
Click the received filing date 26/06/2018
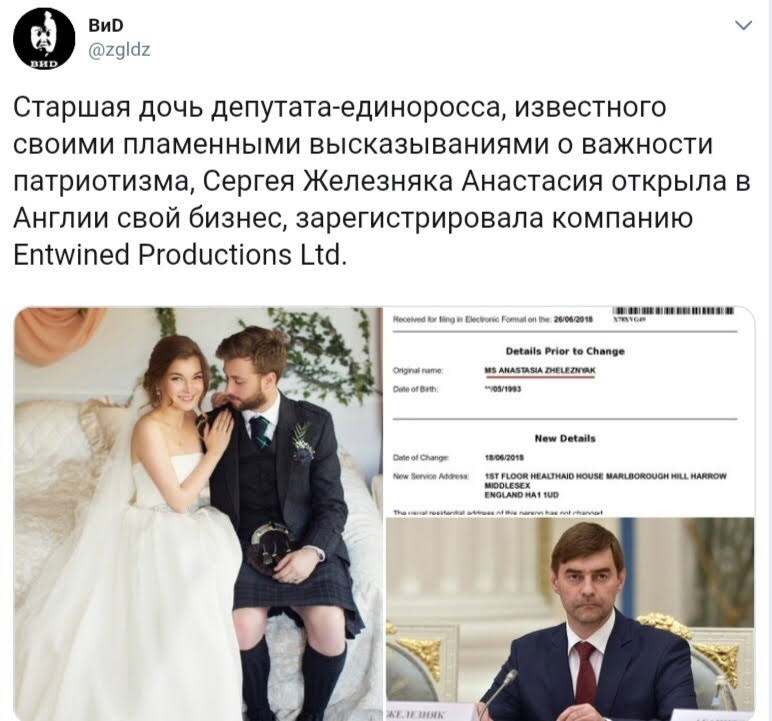[x=573, y=319]
